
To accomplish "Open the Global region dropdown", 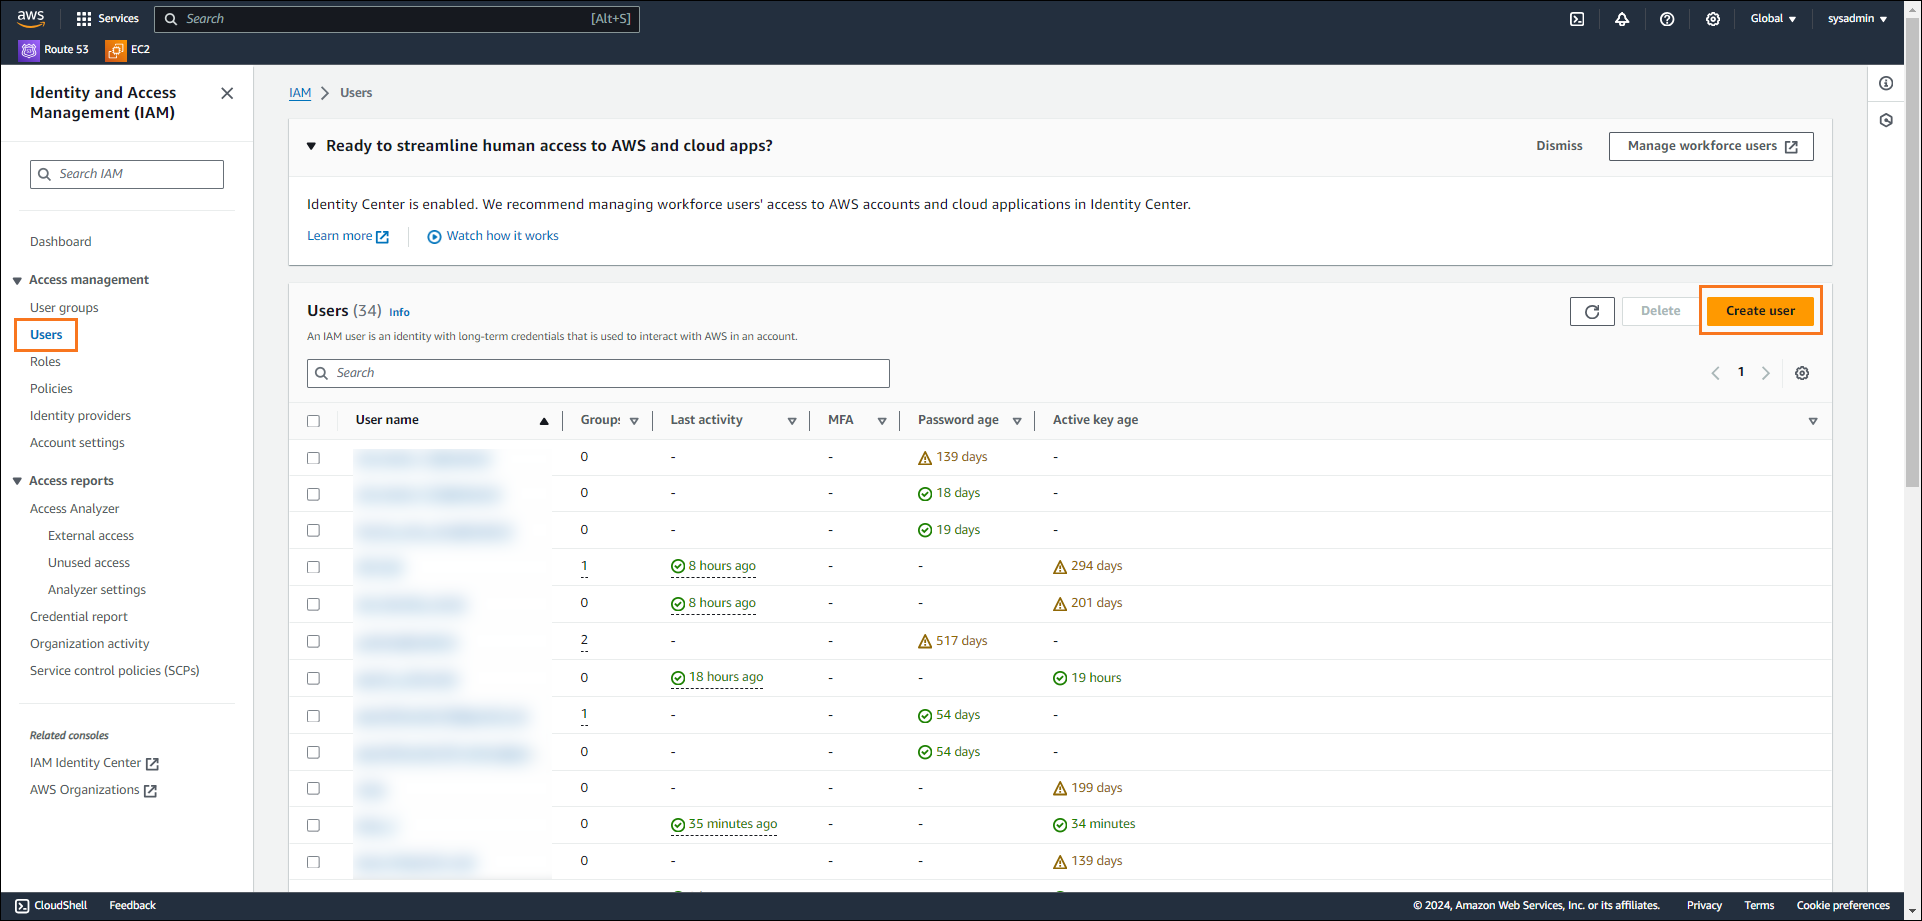I will tap(1773, 19).
